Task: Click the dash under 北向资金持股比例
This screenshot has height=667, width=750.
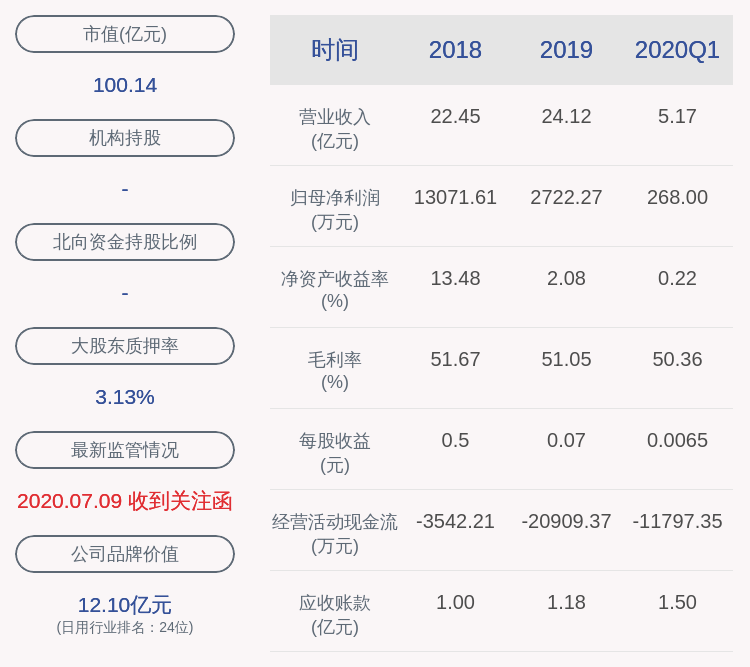Action: (125, 293)
